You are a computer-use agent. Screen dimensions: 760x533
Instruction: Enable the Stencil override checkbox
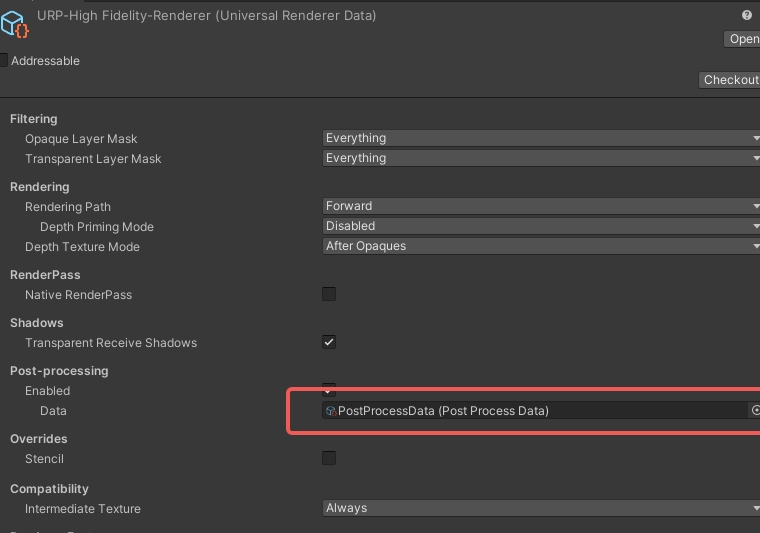[329, 457]
